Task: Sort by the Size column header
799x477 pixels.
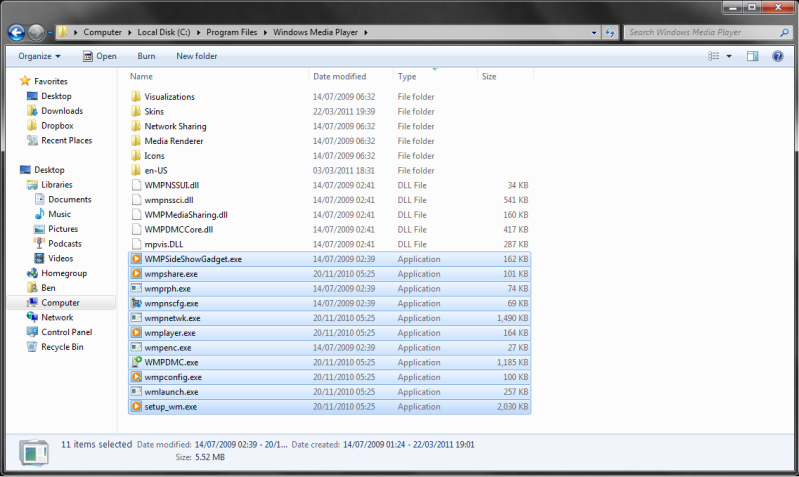Action: 489,76
